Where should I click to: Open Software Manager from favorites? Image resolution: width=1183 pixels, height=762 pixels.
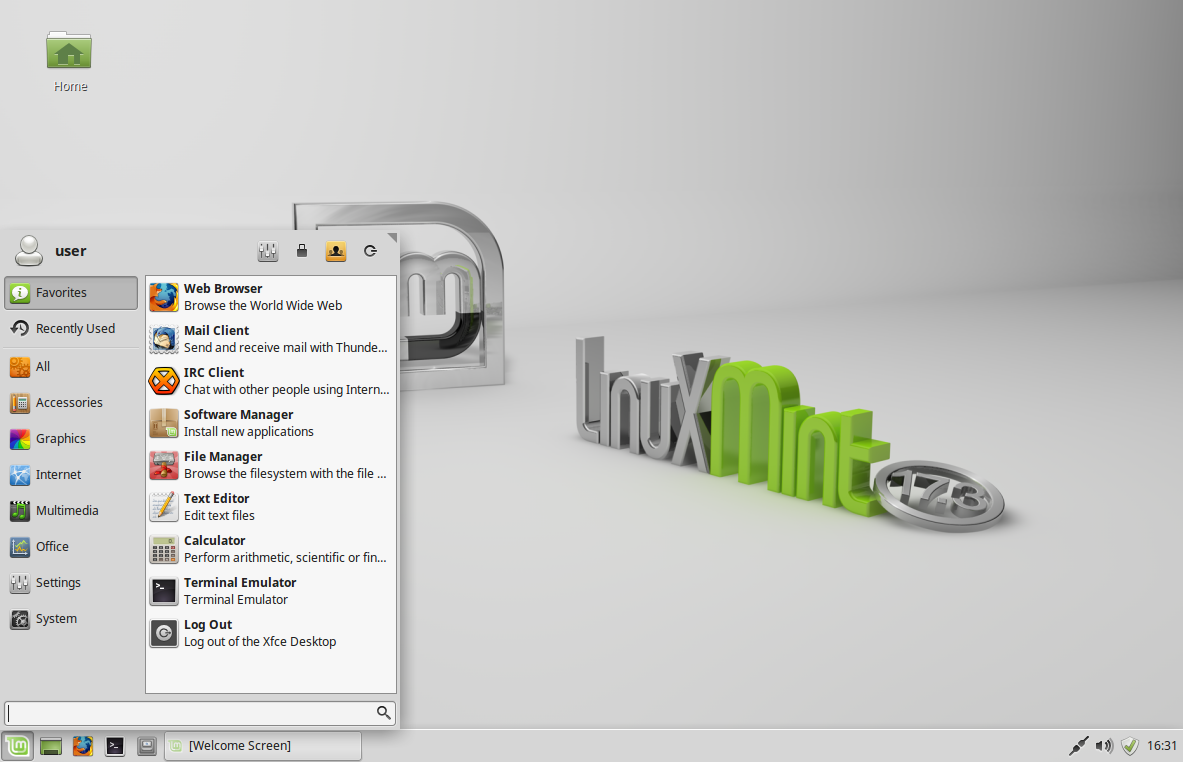[x=271, y=423]
